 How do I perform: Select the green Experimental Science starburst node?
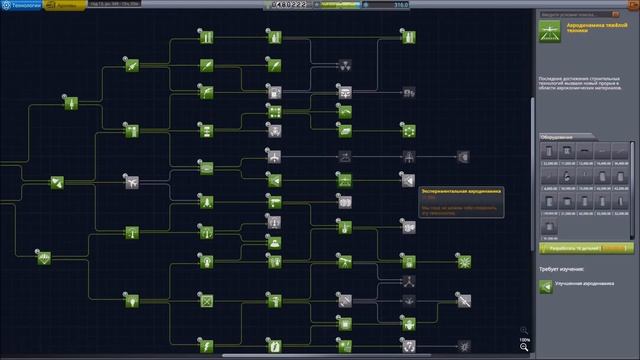pyautogui.click(x=464, y=262)
